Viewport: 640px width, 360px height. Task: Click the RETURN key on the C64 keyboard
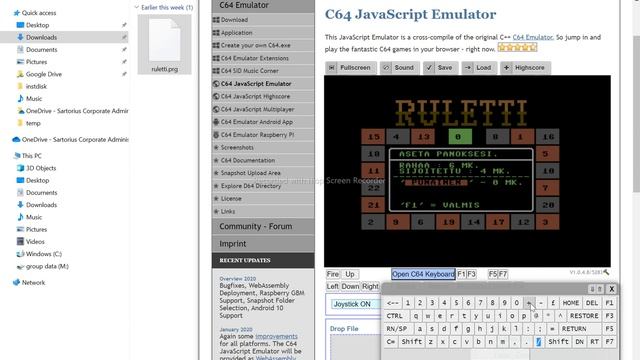tap(573, 329)
